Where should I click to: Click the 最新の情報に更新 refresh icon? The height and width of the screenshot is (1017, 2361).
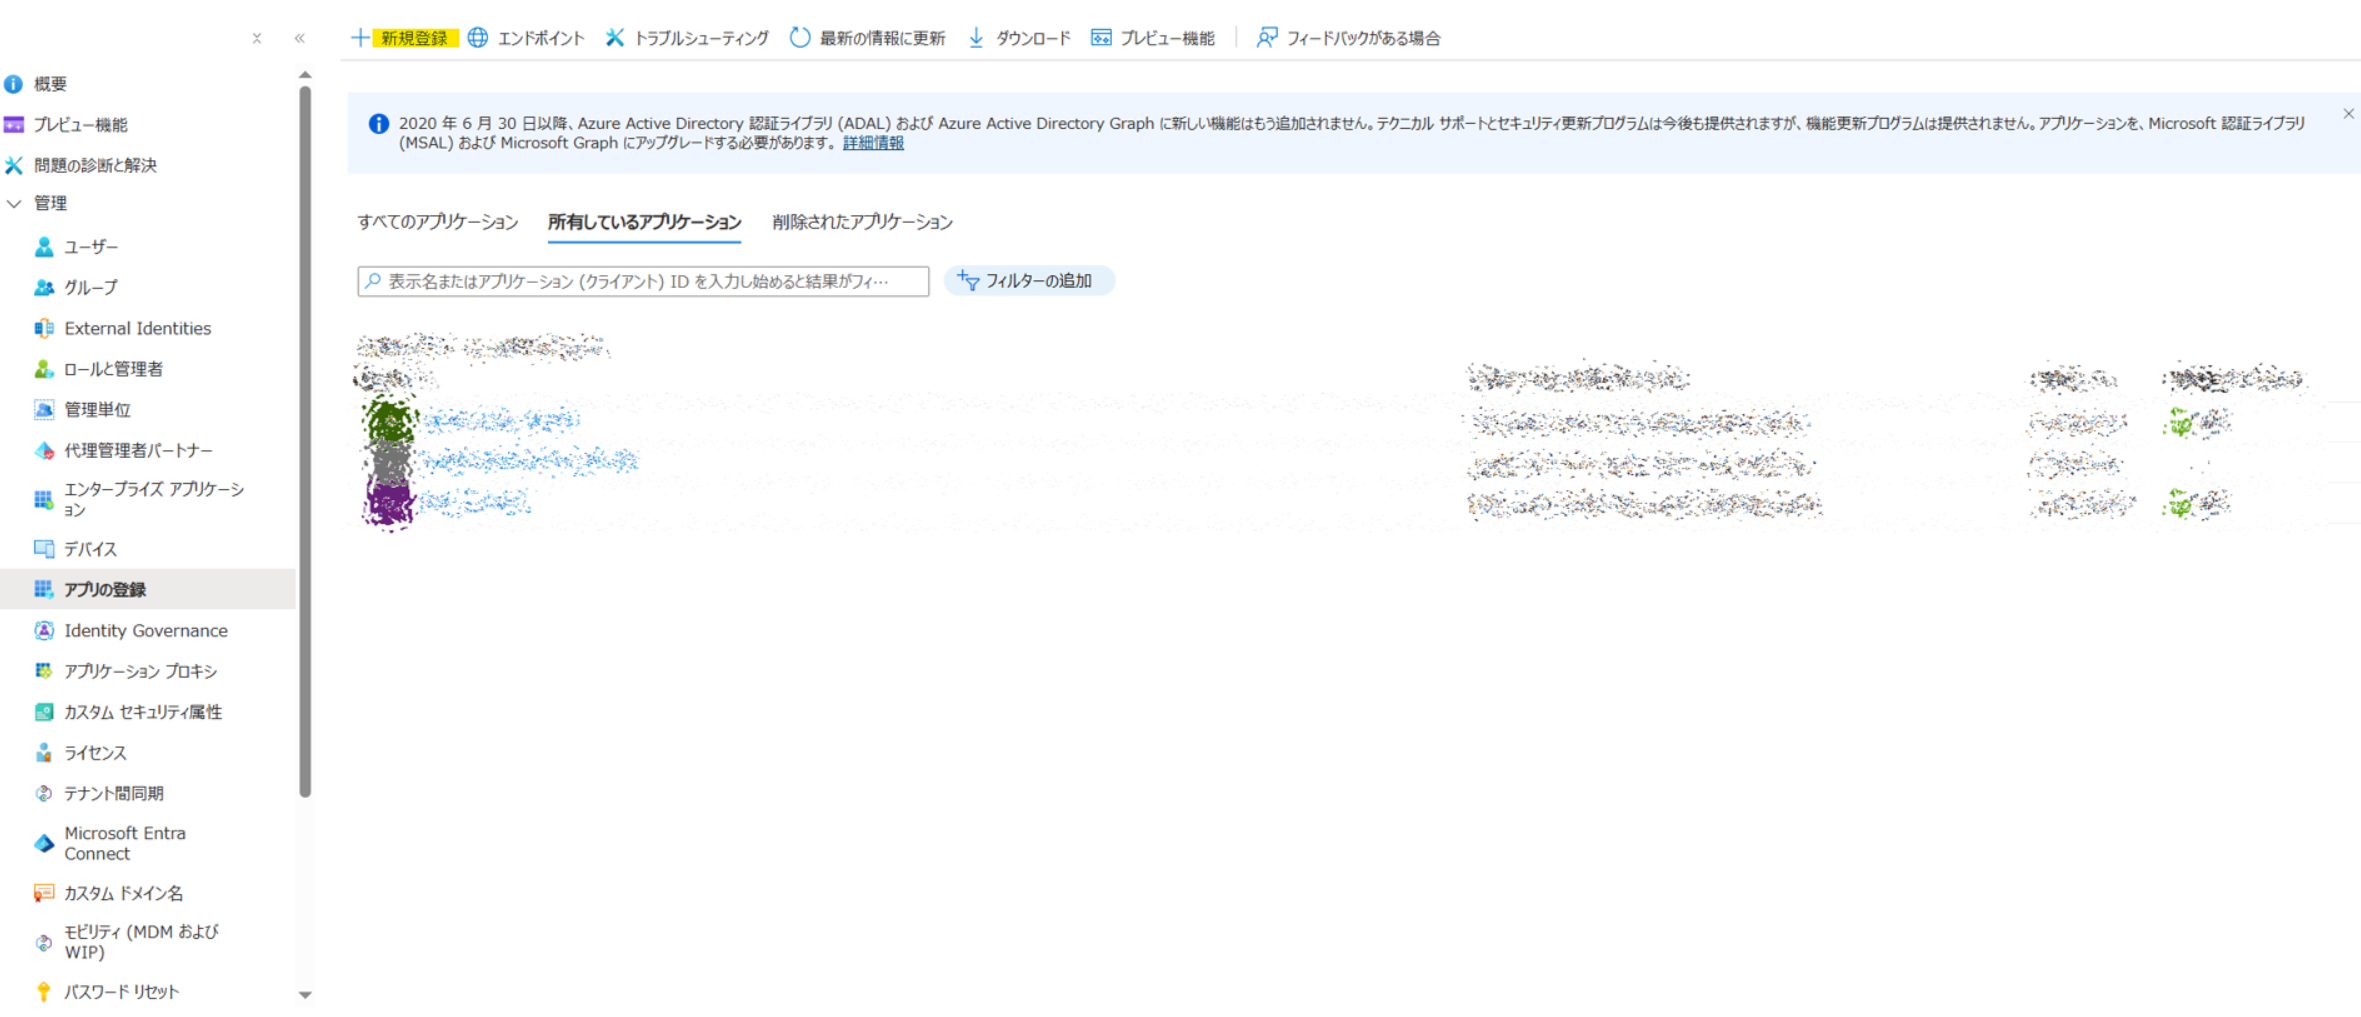799,38
